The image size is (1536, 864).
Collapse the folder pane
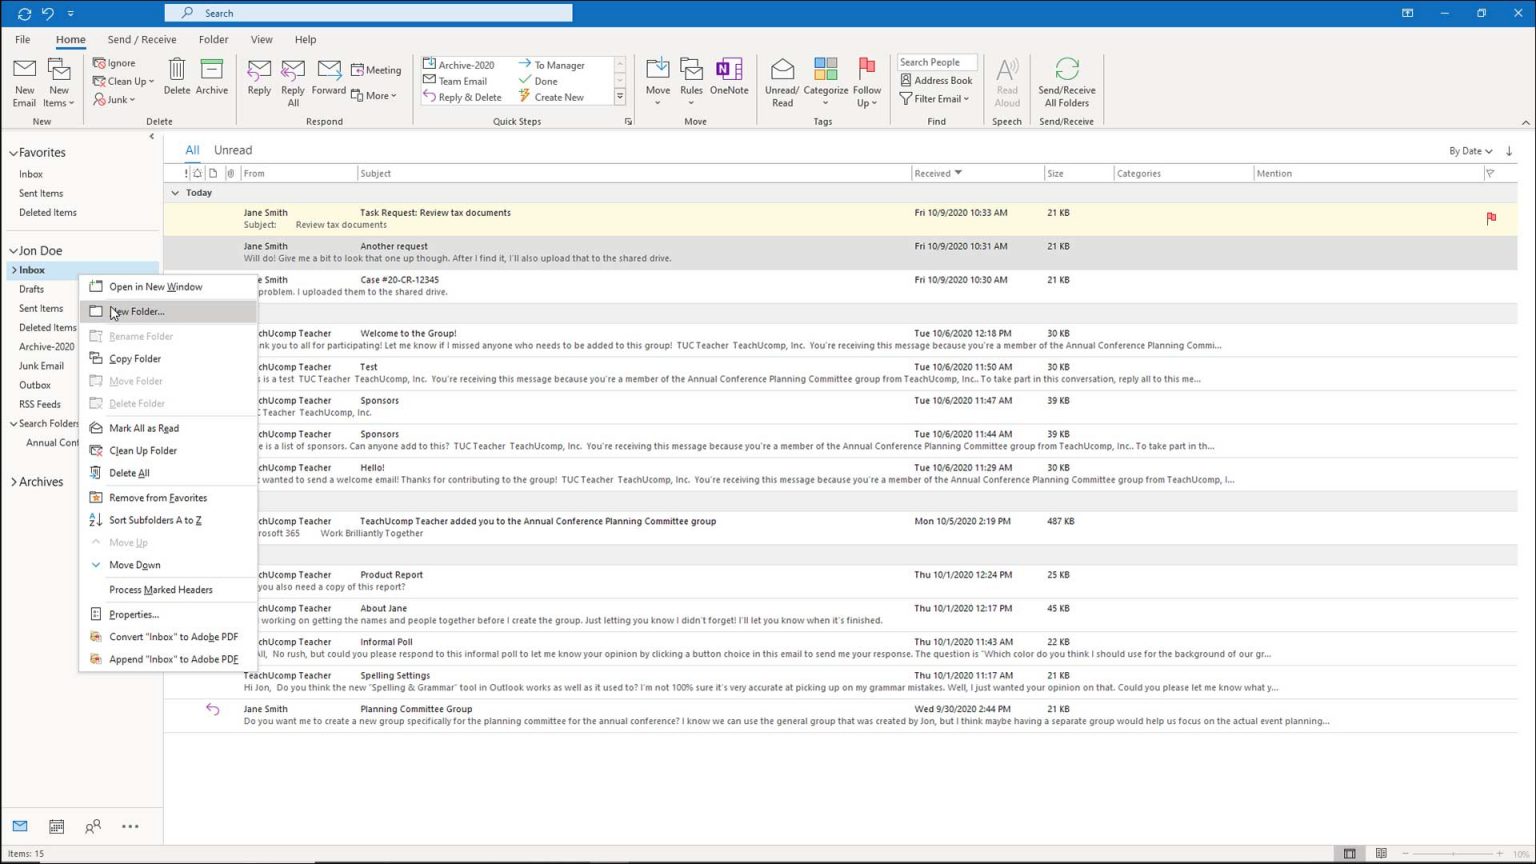pos(152,136)
